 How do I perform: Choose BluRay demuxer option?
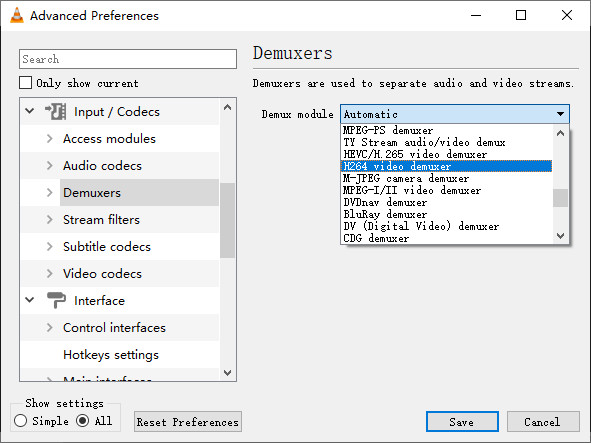click(x=446, y=215)
